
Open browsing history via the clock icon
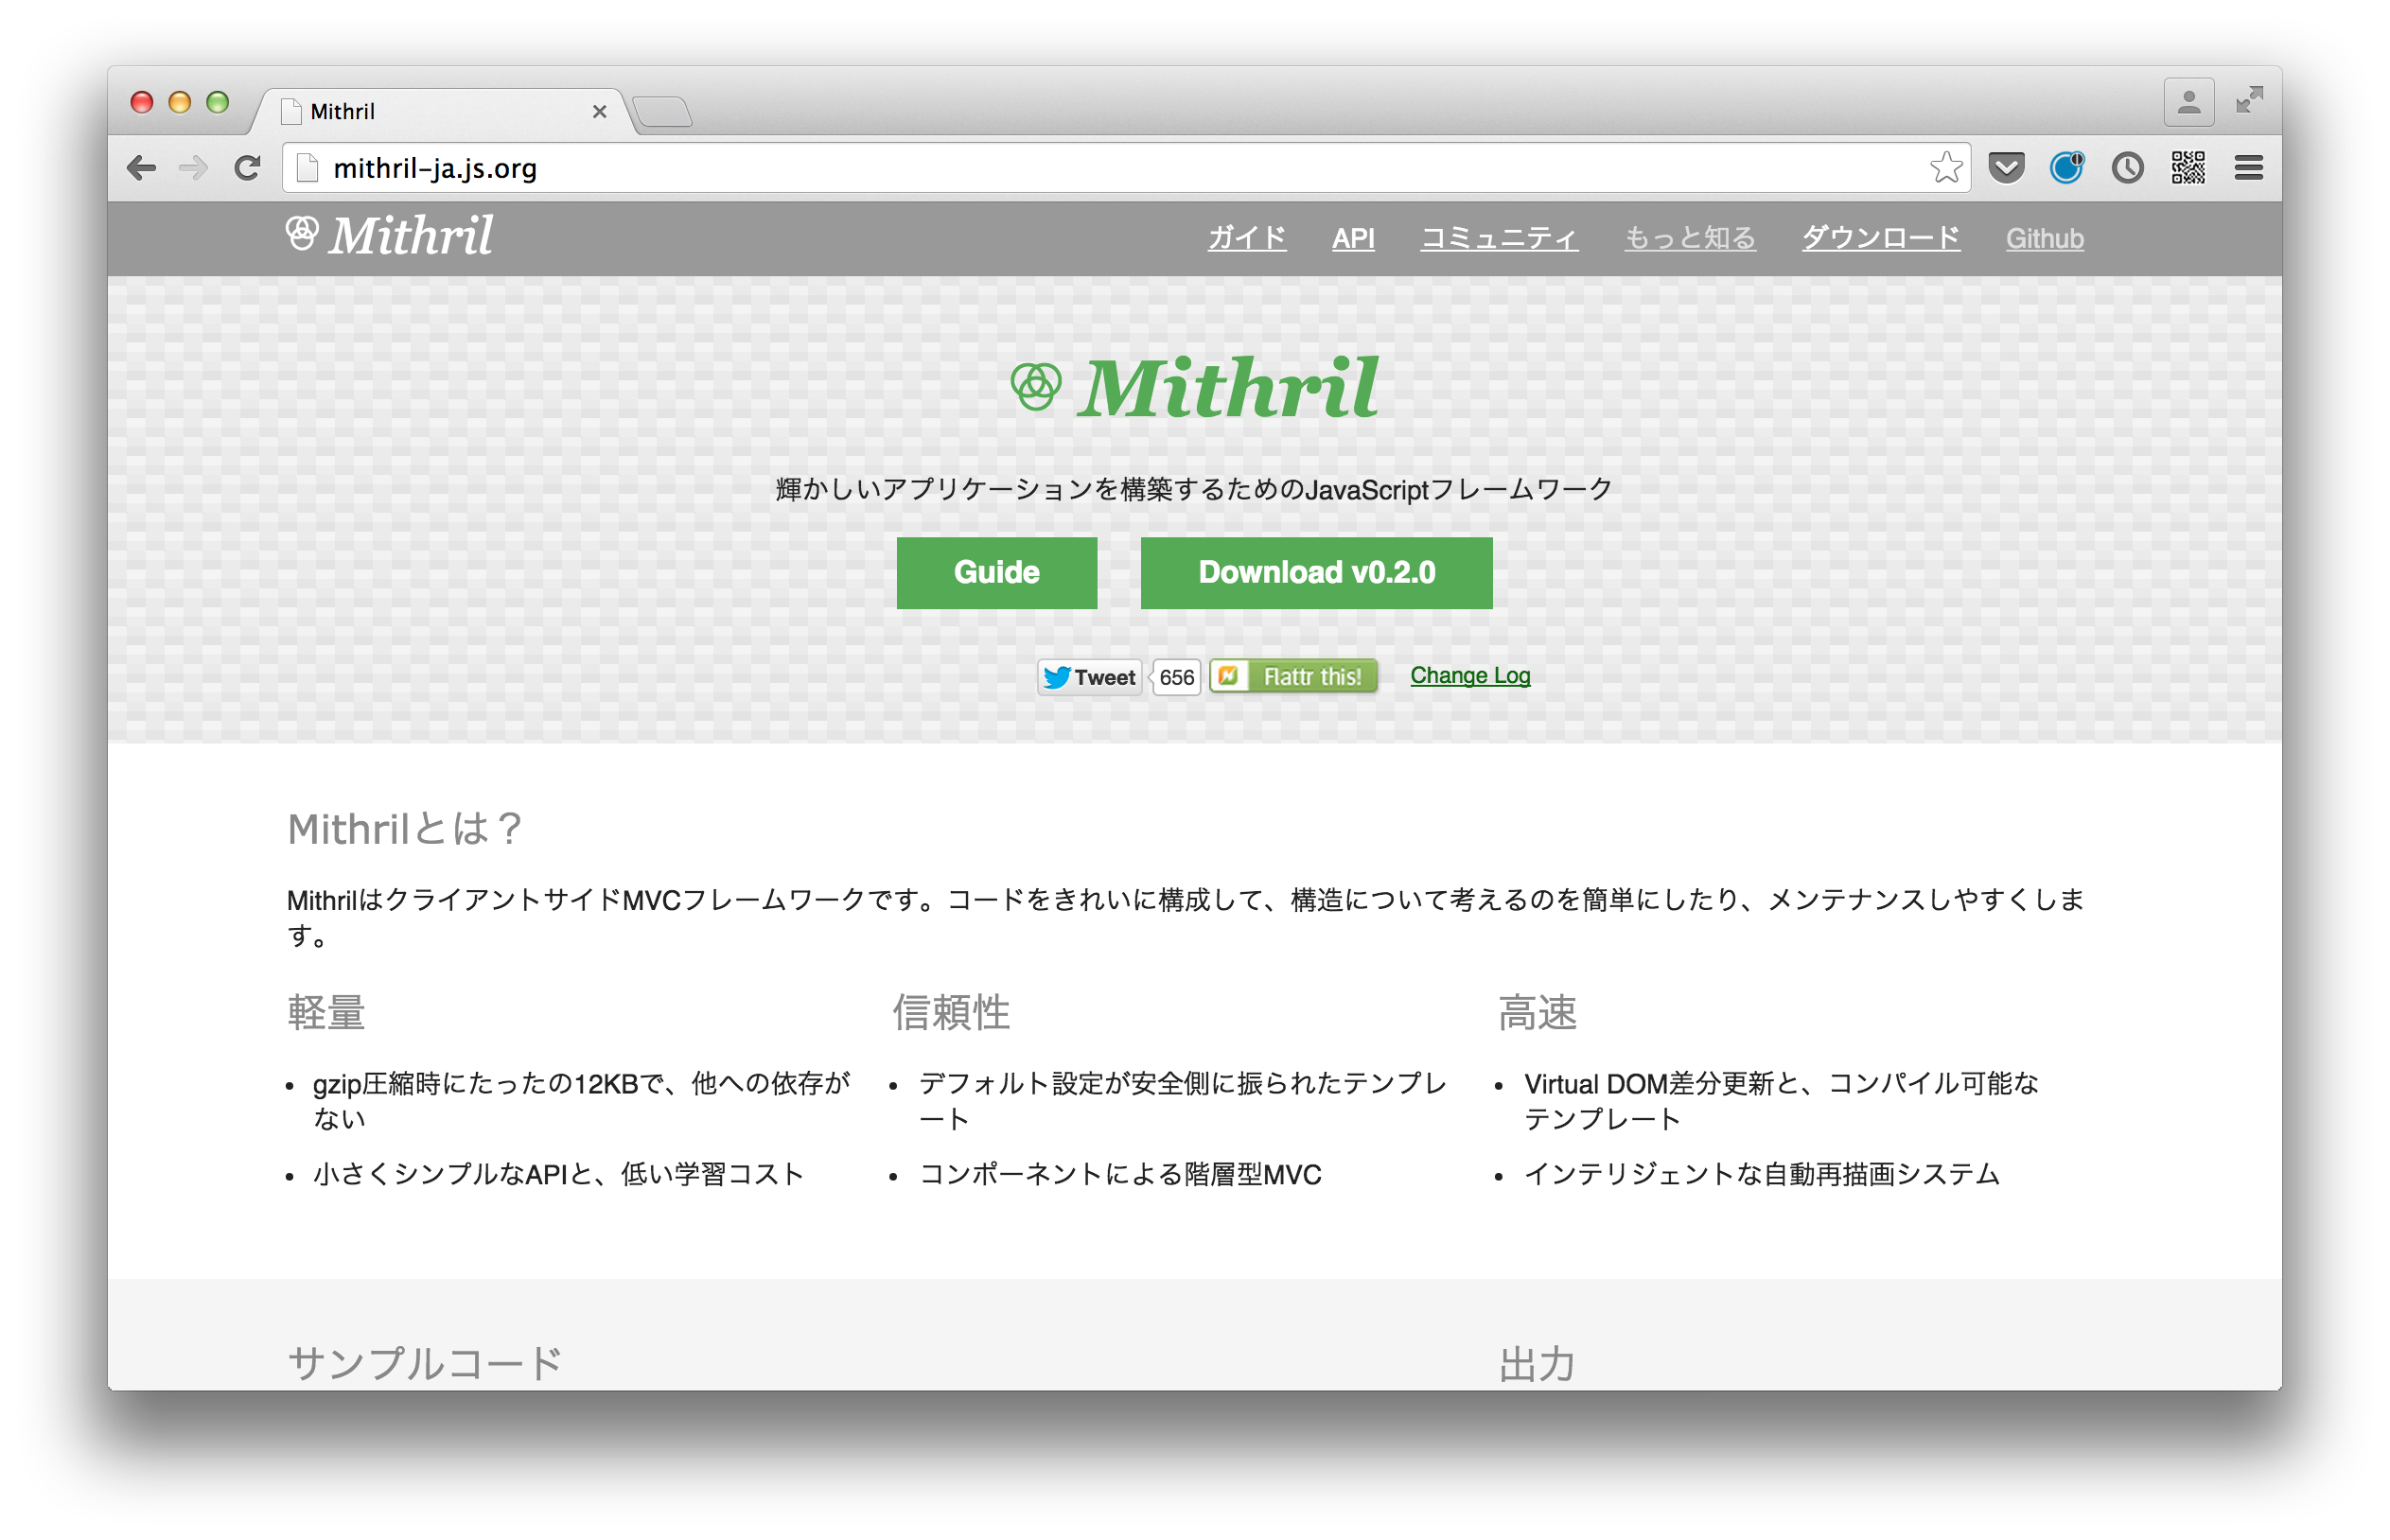pyautogui.click(x=2128, y=167)
